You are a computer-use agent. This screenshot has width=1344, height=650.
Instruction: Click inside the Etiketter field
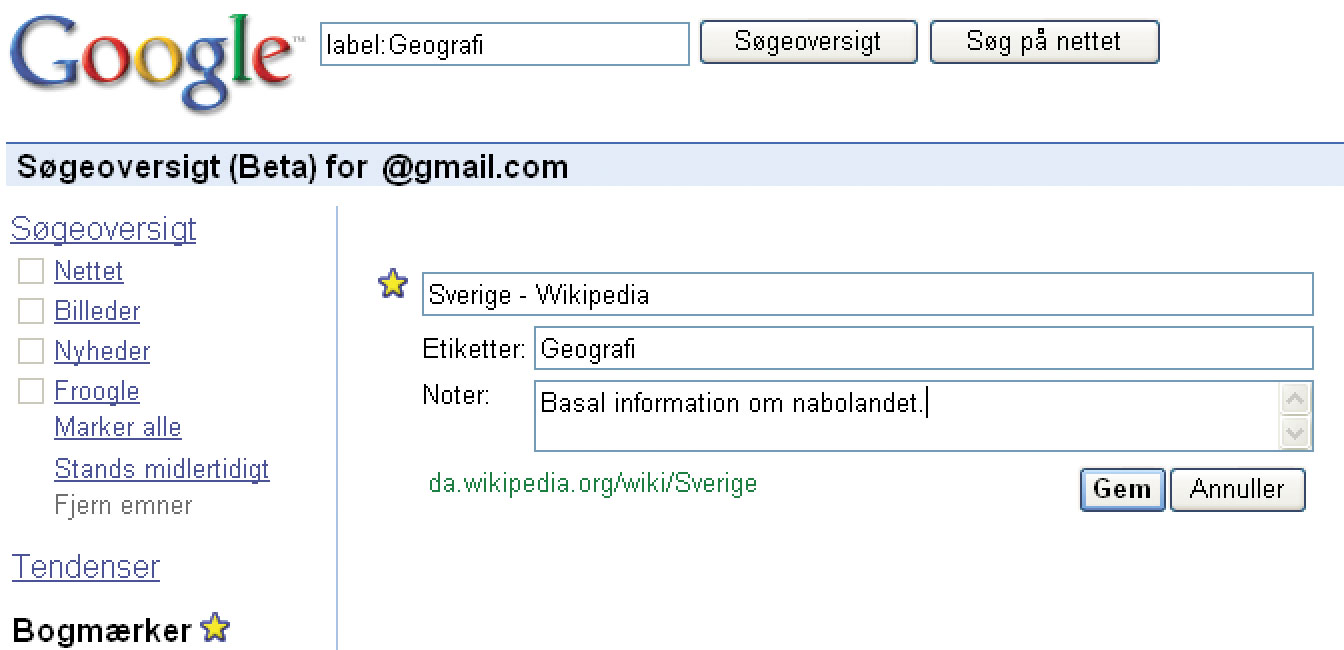pos(900,348)
